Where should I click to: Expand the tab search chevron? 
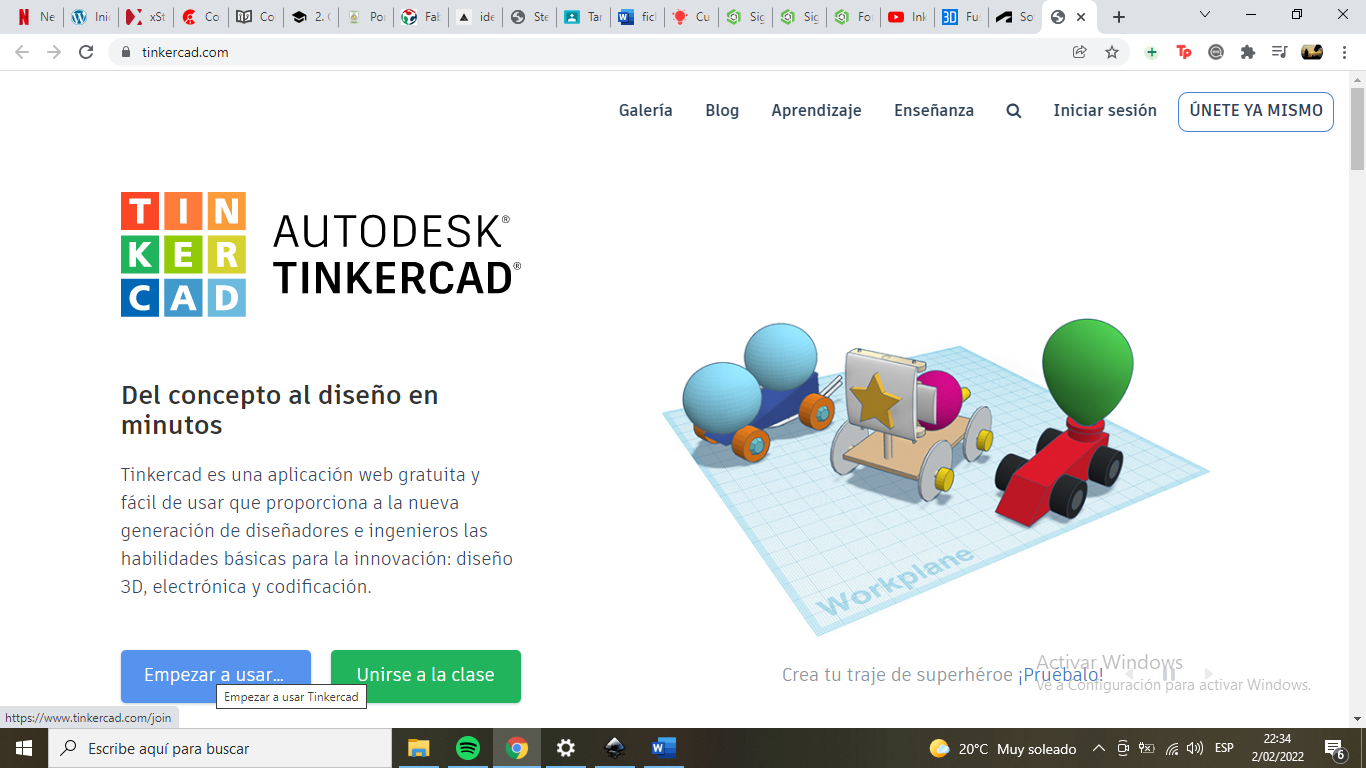(x=1205, y=15)
